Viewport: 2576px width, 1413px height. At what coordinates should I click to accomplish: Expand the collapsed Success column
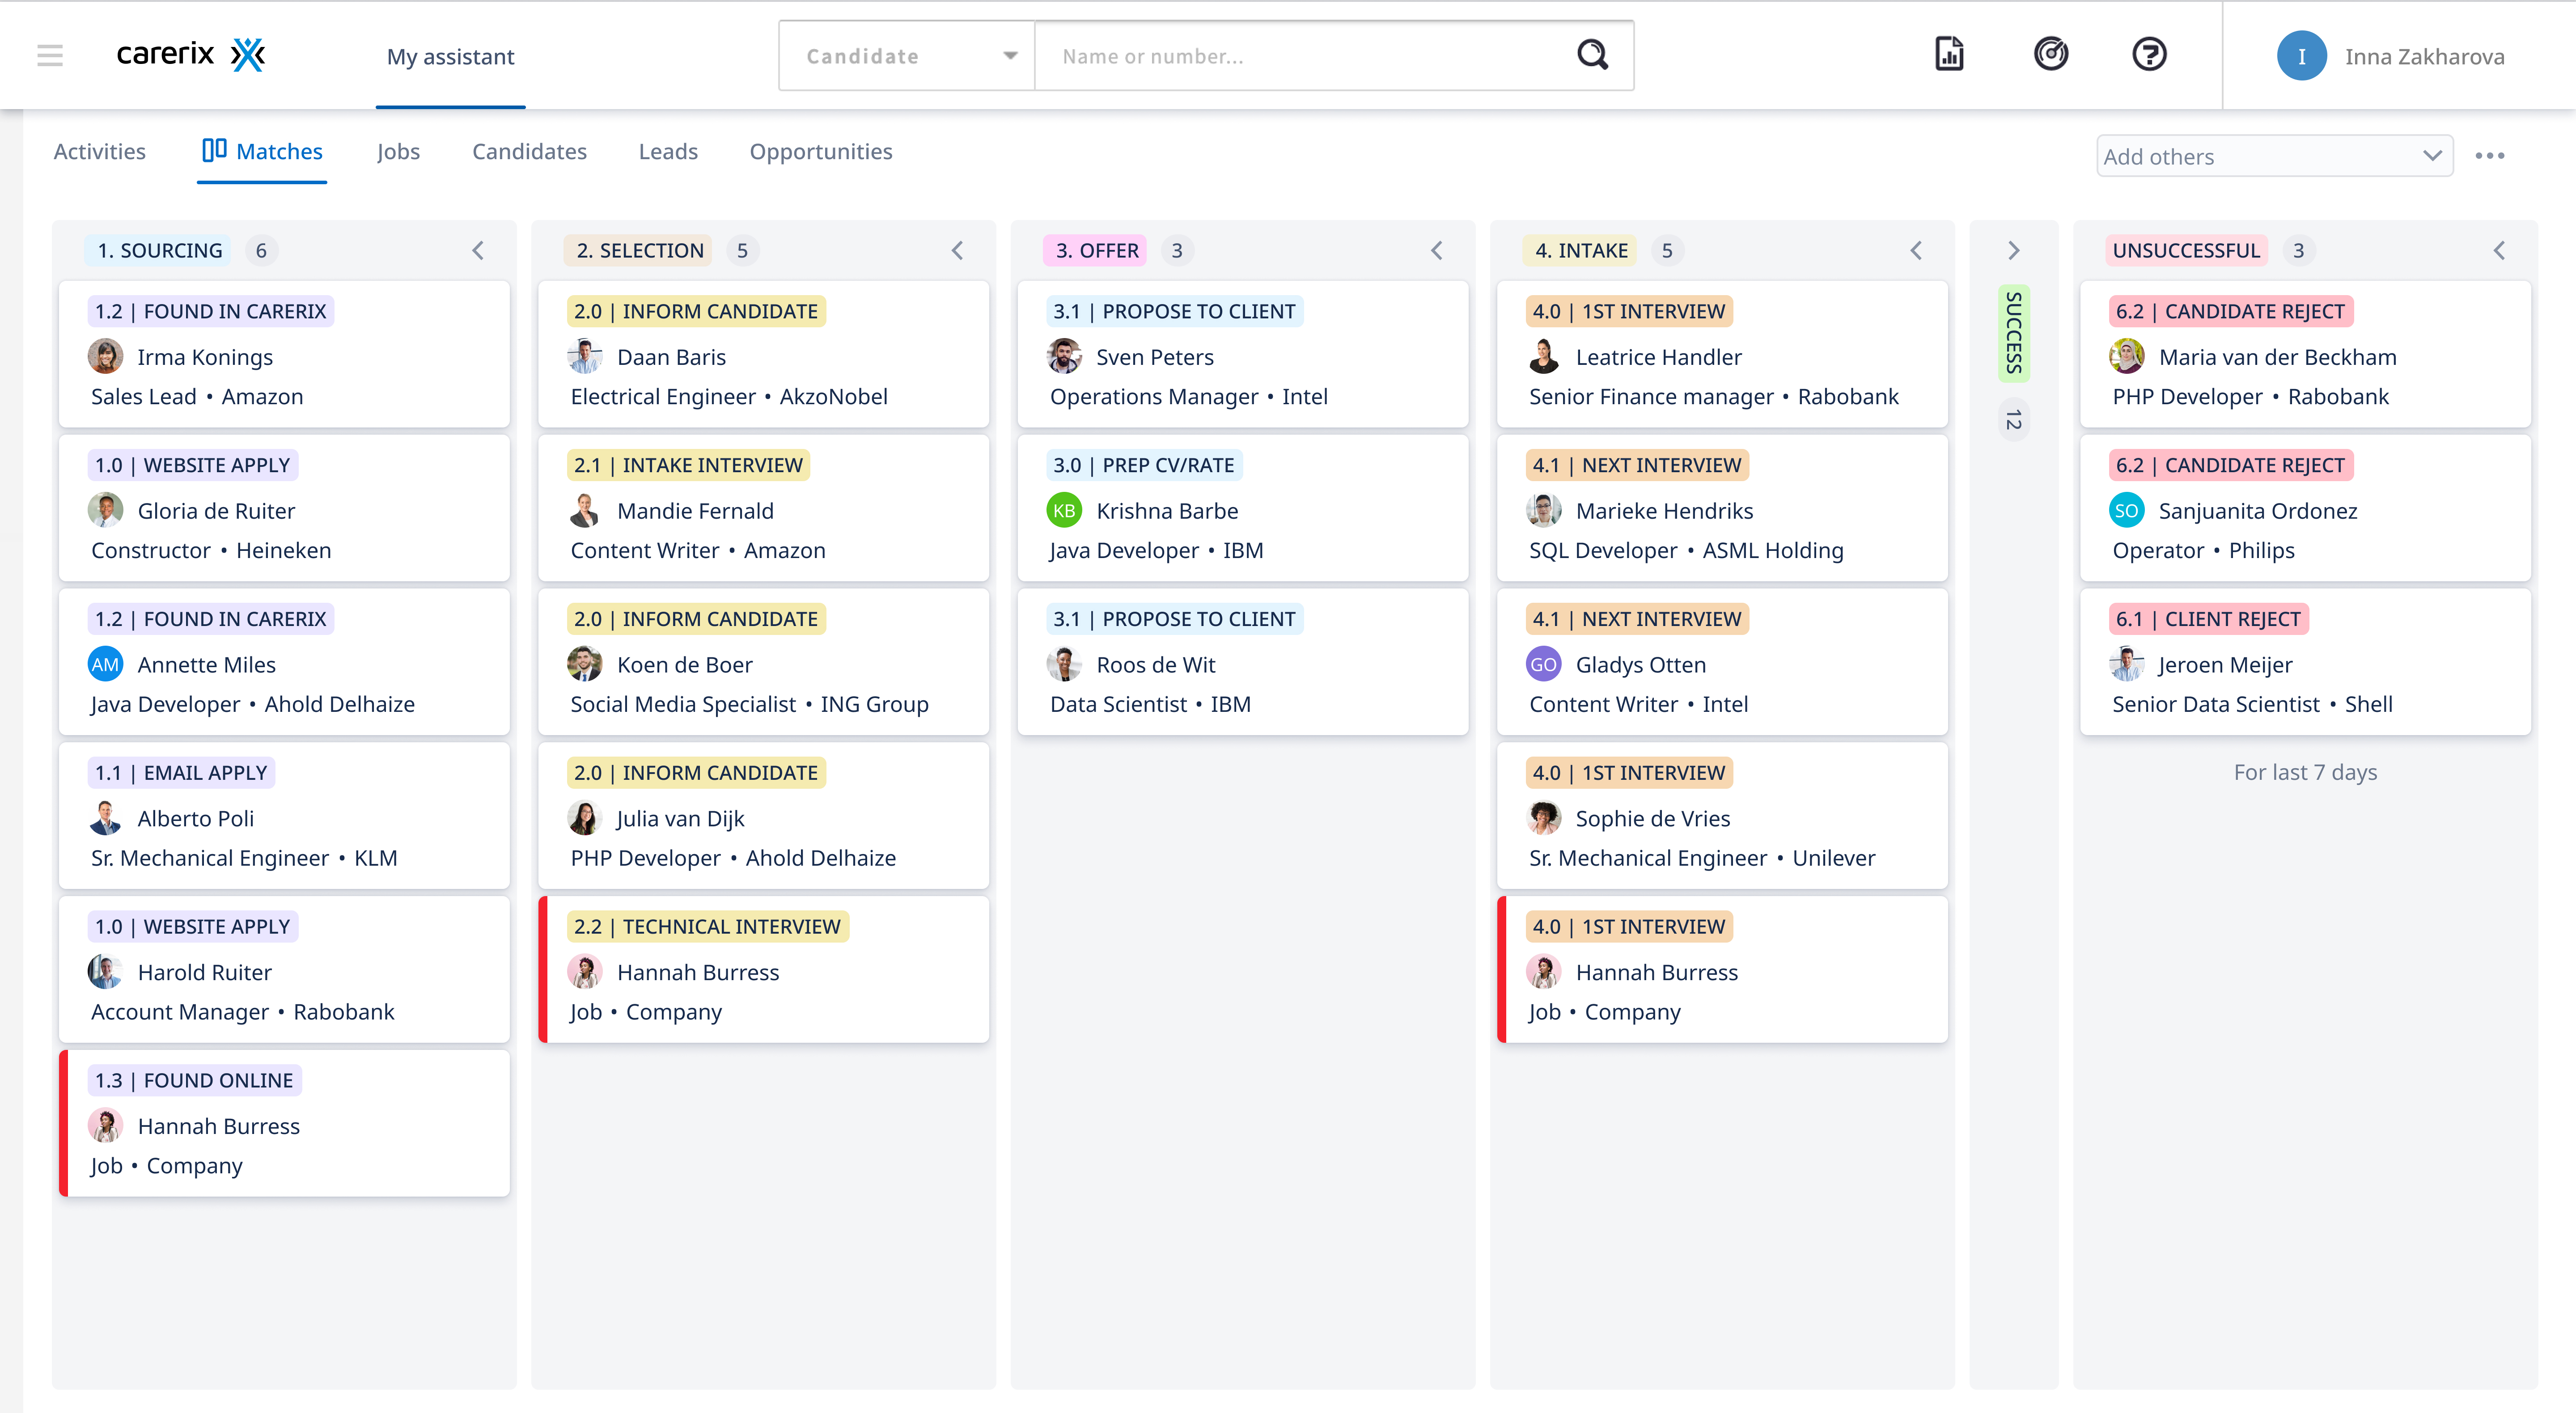[x=2013, y=250]
